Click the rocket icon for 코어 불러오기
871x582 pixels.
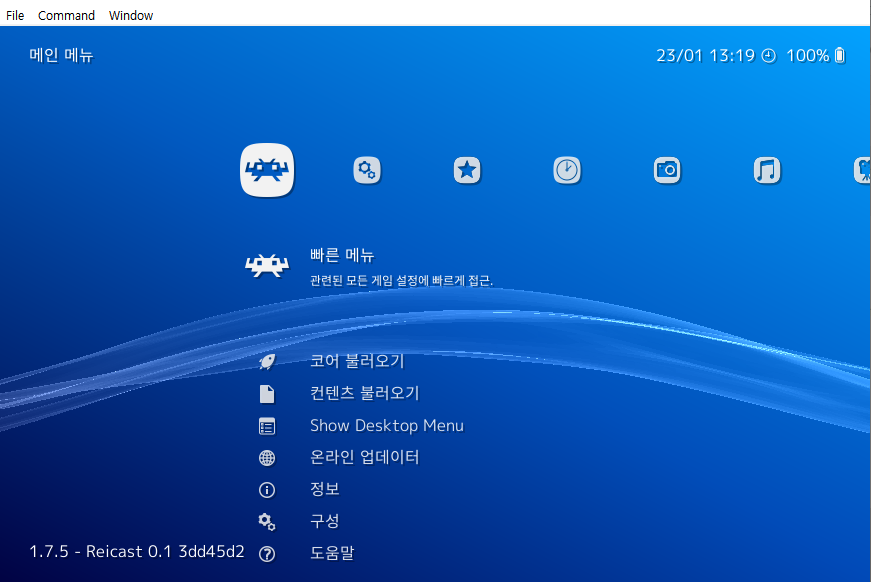tap(267, 362)
